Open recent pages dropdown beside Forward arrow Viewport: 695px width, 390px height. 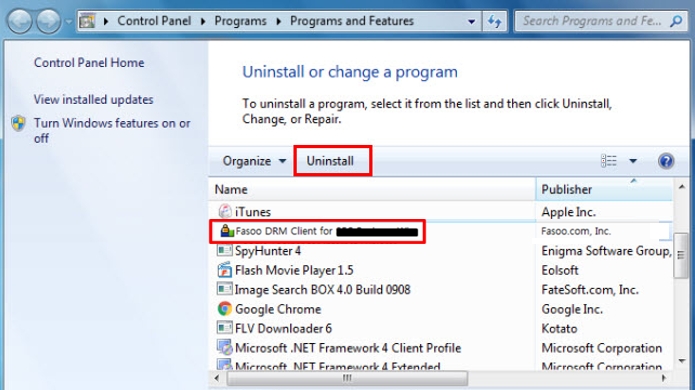pyautogui.click(x=69, y=21)
